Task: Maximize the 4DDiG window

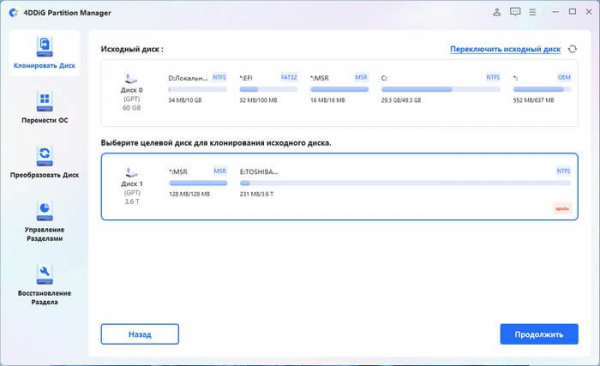Action: [572, 12]
